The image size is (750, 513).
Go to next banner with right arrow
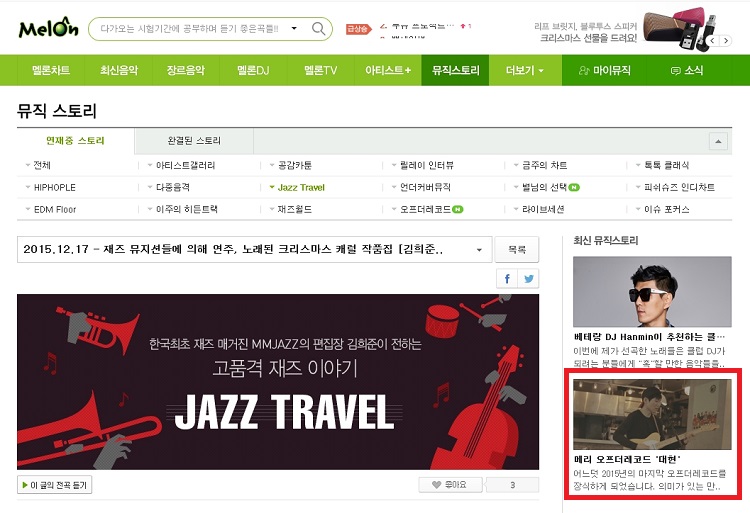click(x=726, y=41)
